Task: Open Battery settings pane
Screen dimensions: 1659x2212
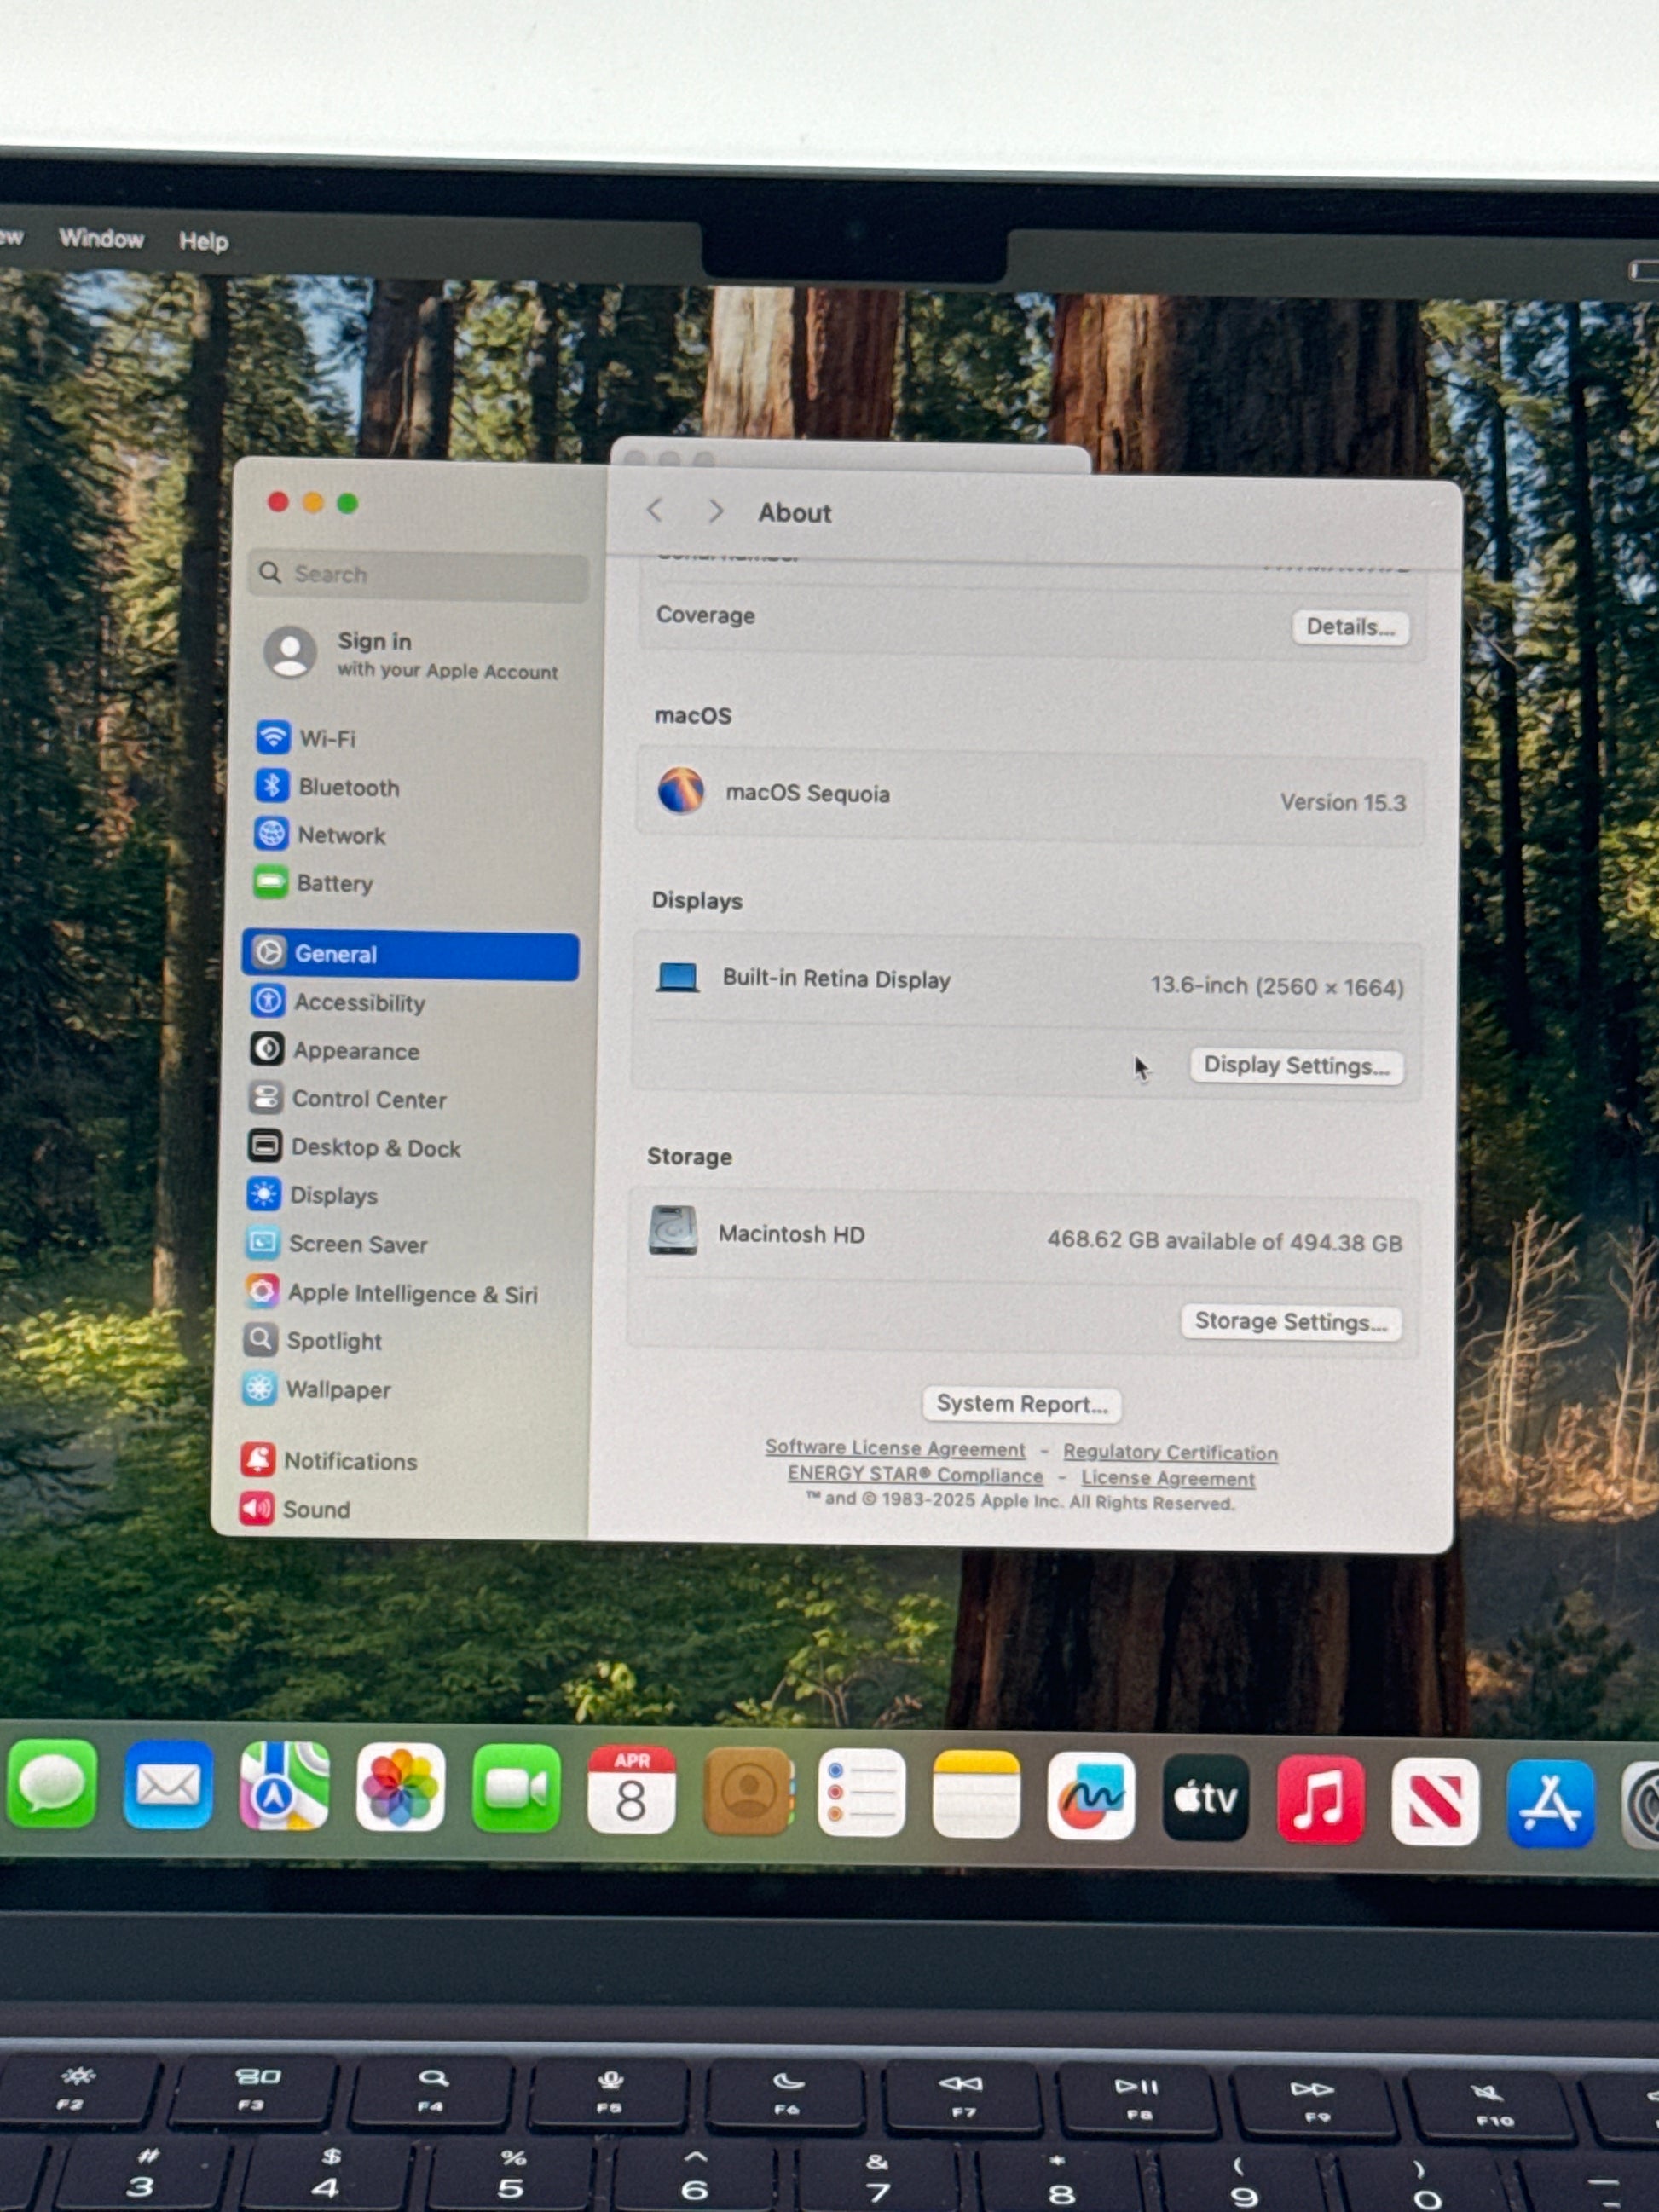Action: (333, 883)
